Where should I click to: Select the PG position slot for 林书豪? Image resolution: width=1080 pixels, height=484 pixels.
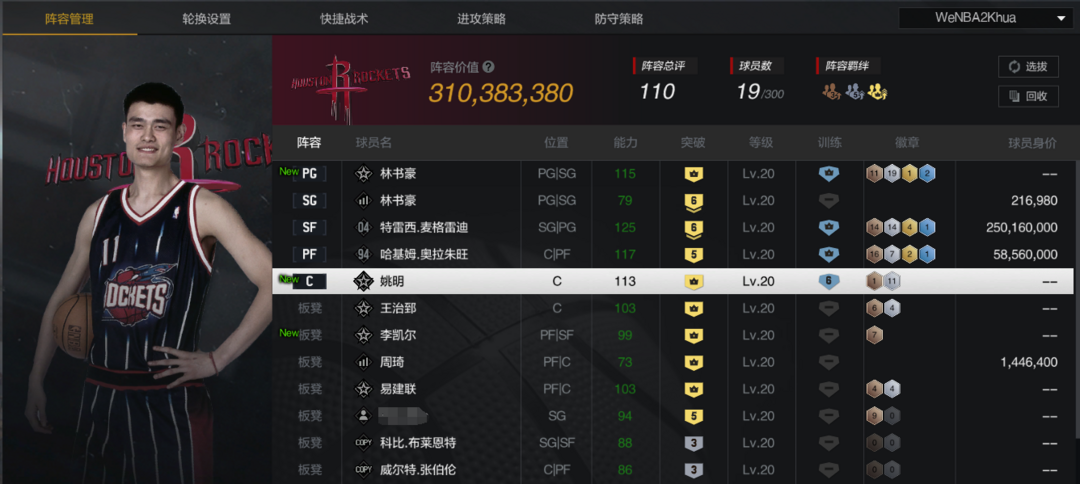[x=309, y=173]
